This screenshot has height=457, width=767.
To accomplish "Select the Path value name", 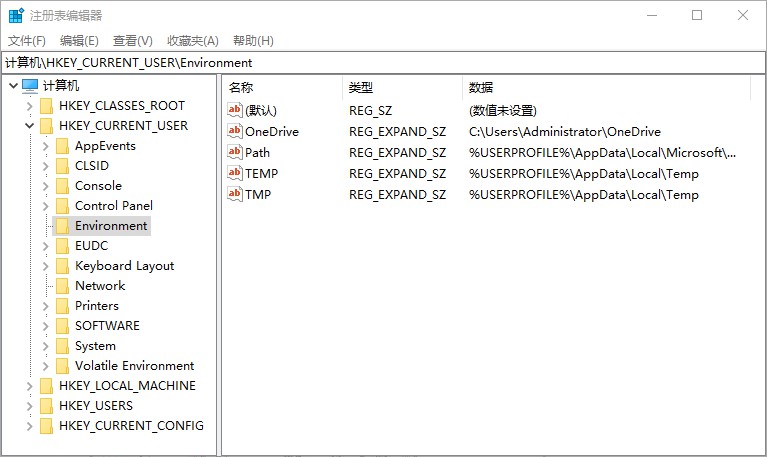I will point(257,153).
